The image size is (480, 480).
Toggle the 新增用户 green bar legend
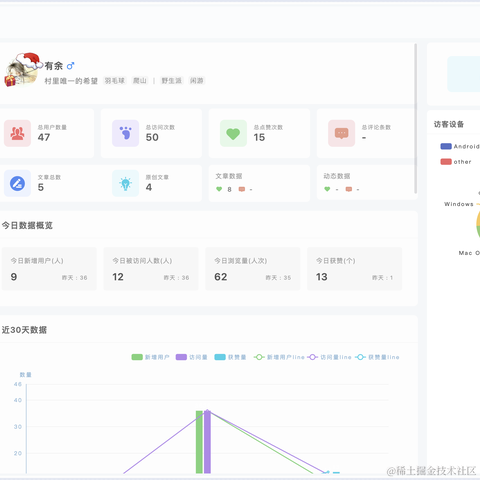[150, 357]
